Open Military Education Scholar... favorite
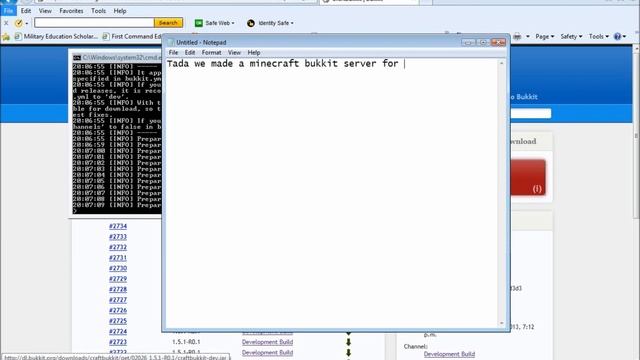The image size is (640, 360). pos(56,36)
